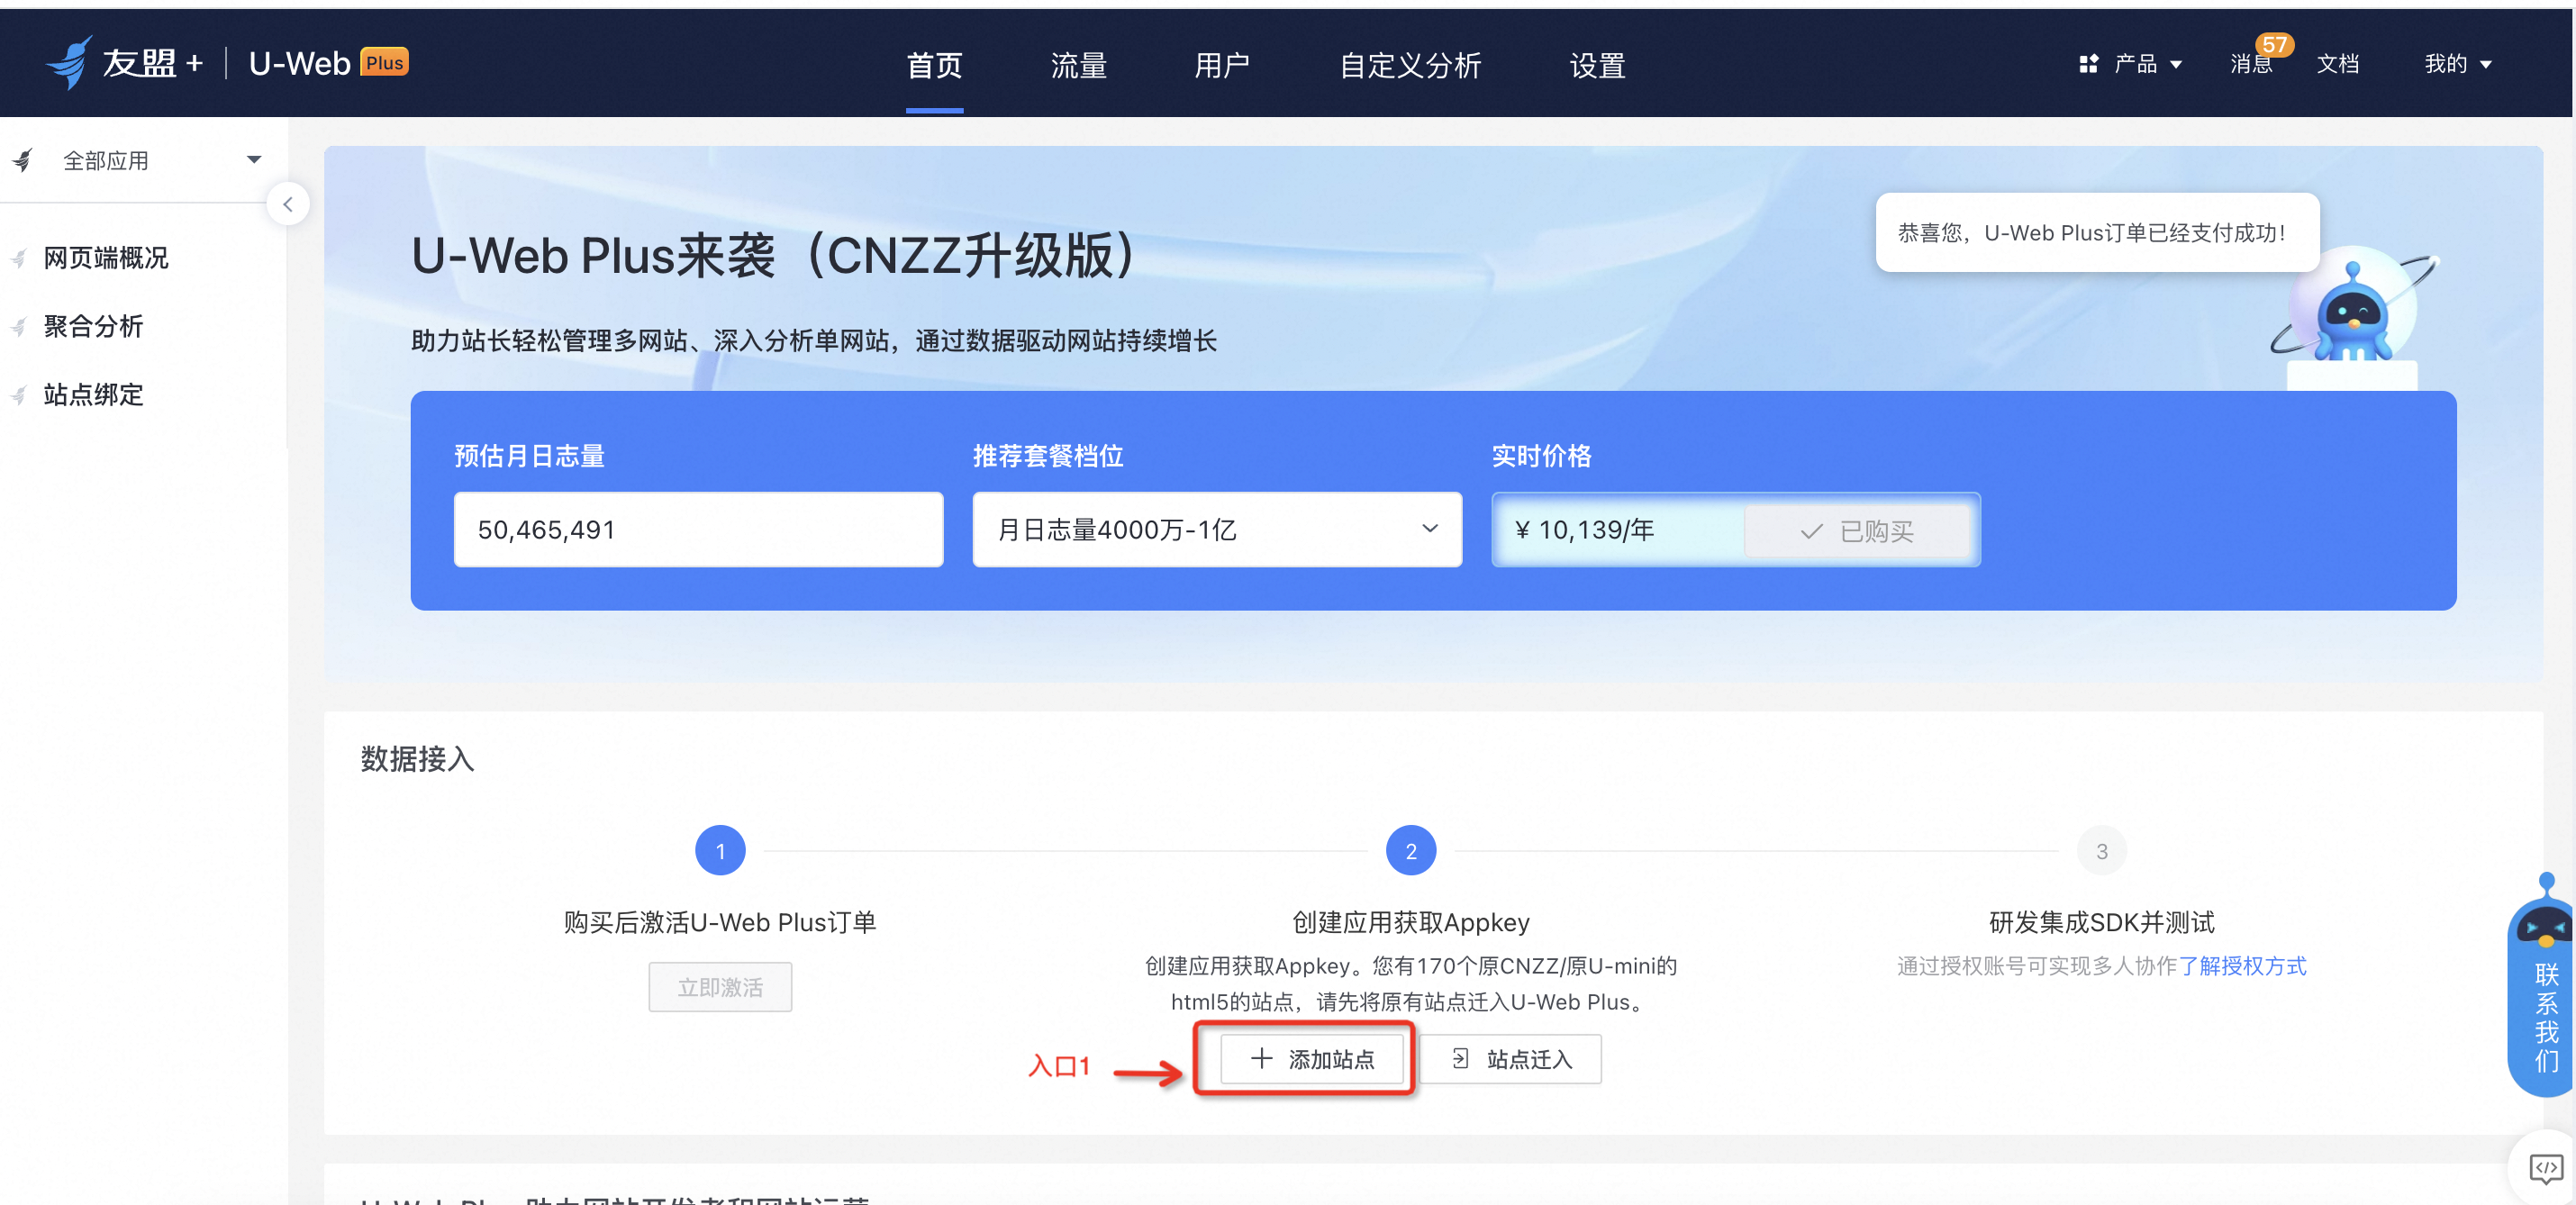Click the step 1 circle indicator
The image size is (2576, 1205).
pyautogui.click(x=720, y=851)
